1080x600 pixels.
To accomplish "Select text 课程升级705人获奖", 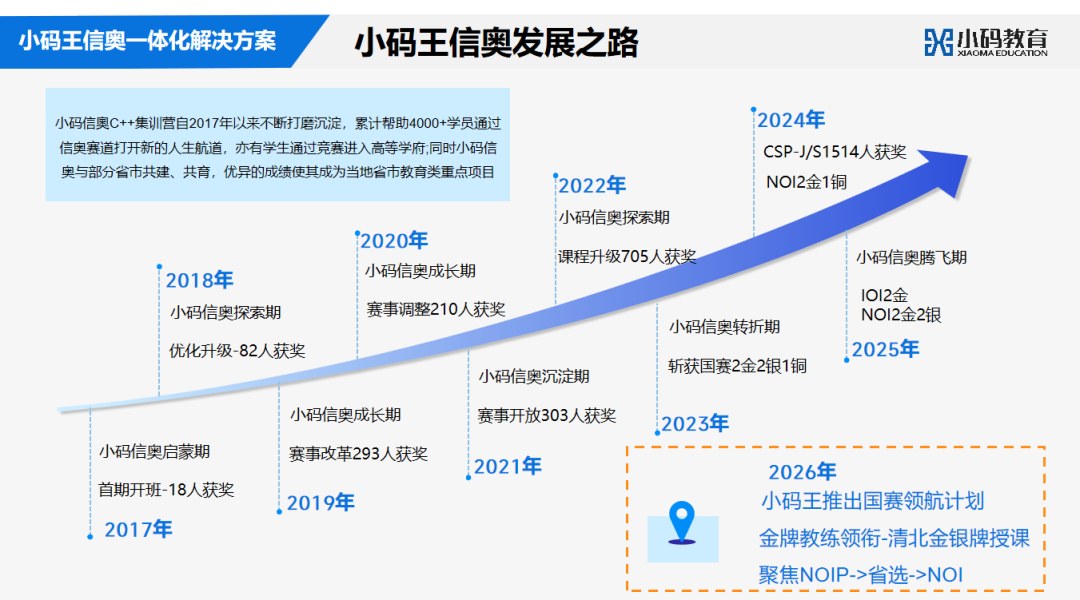I will click(x=627, y=256).
